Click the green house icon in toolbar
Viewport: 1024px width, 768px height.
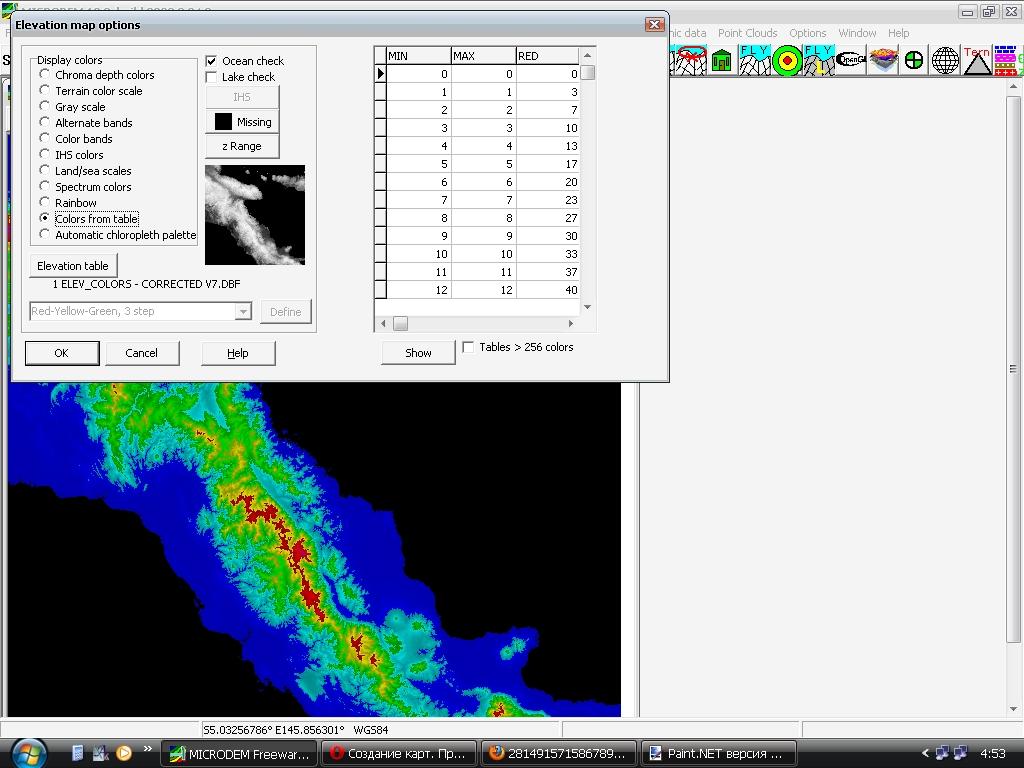721,60
